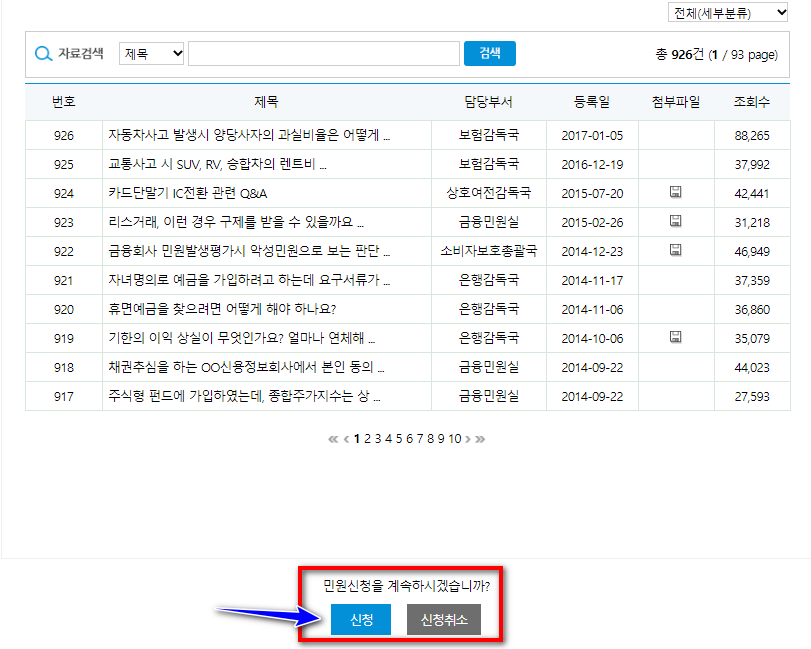
Task: Open post 자녀명의로 예금을 가입하려고
Action: [x=249, y=280]
